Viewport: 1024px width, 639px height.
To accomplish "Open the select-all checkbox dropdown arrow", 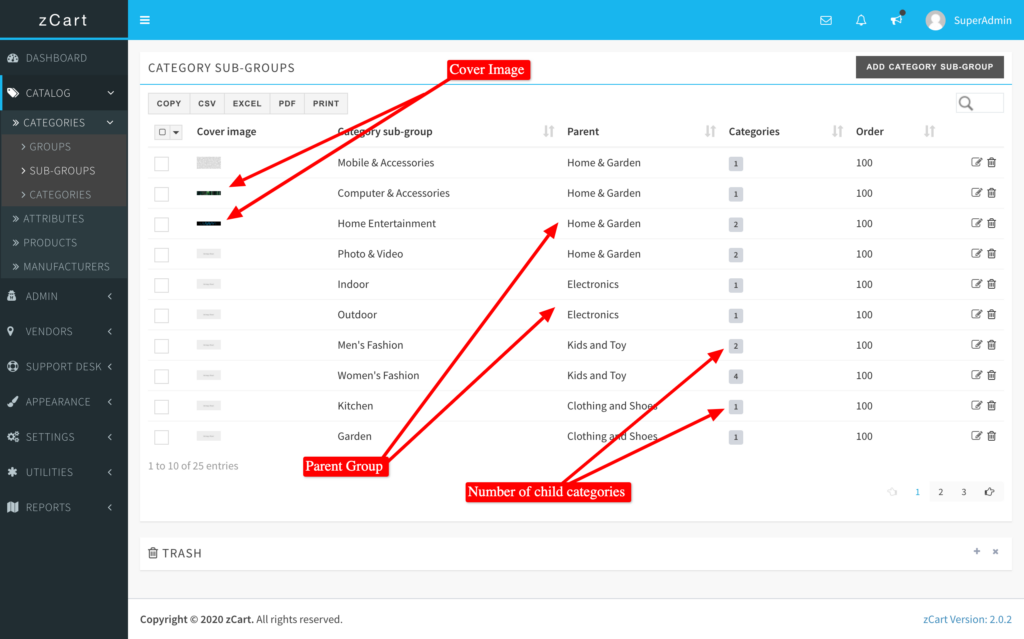I will pos(176,132).
